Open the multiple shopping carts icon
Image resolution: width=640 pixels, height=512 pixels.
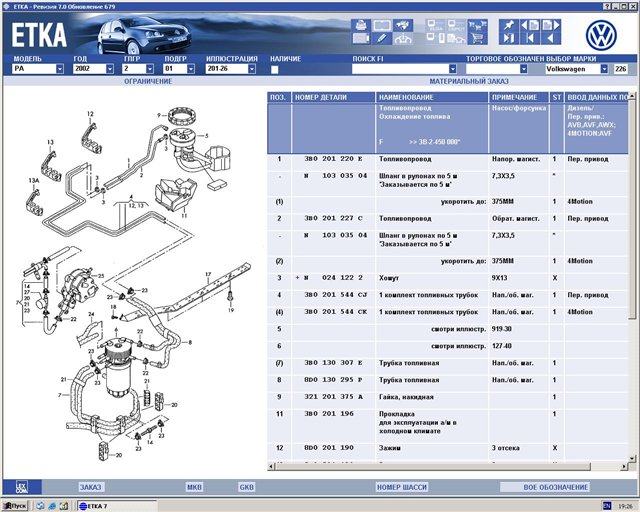click(x=478, y=25)
